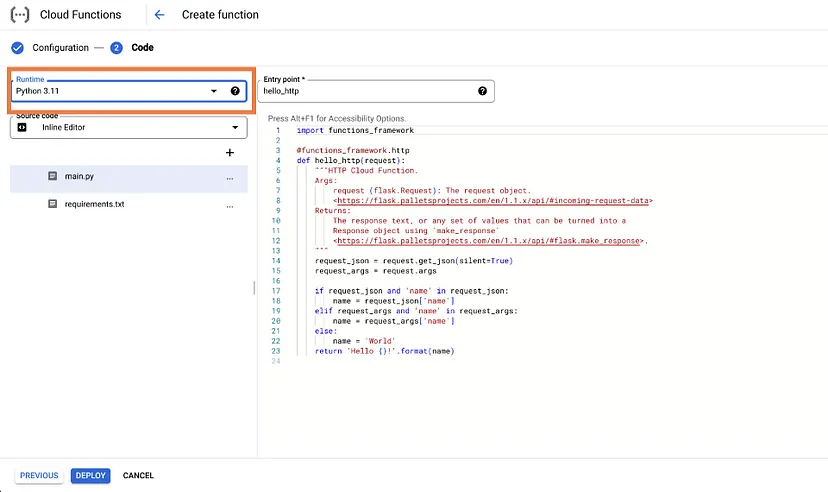Open requirements.txt file
Image resolution: width=828 pixels, height=492 pixels.
click(x=94, y=204)
